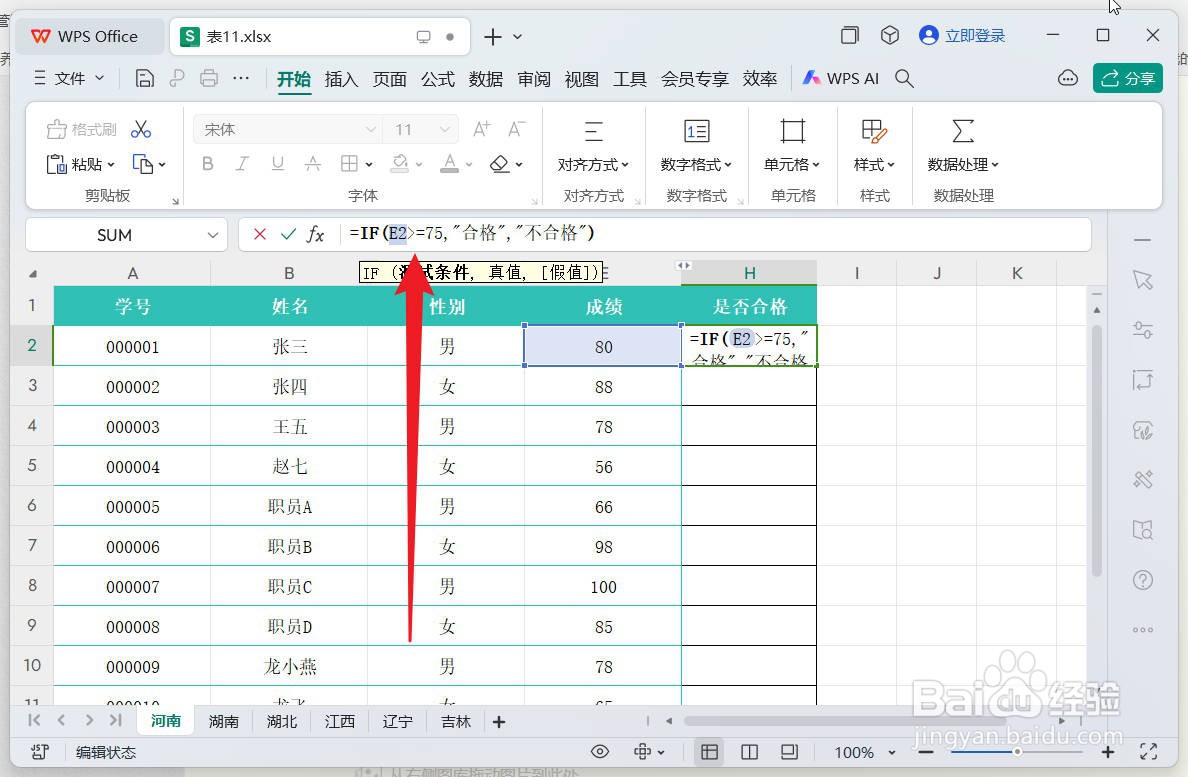The width and height of the screenshot is (1188, 777).
Task: Select the 湖南 sheet tab
Action: click(223, 720)
